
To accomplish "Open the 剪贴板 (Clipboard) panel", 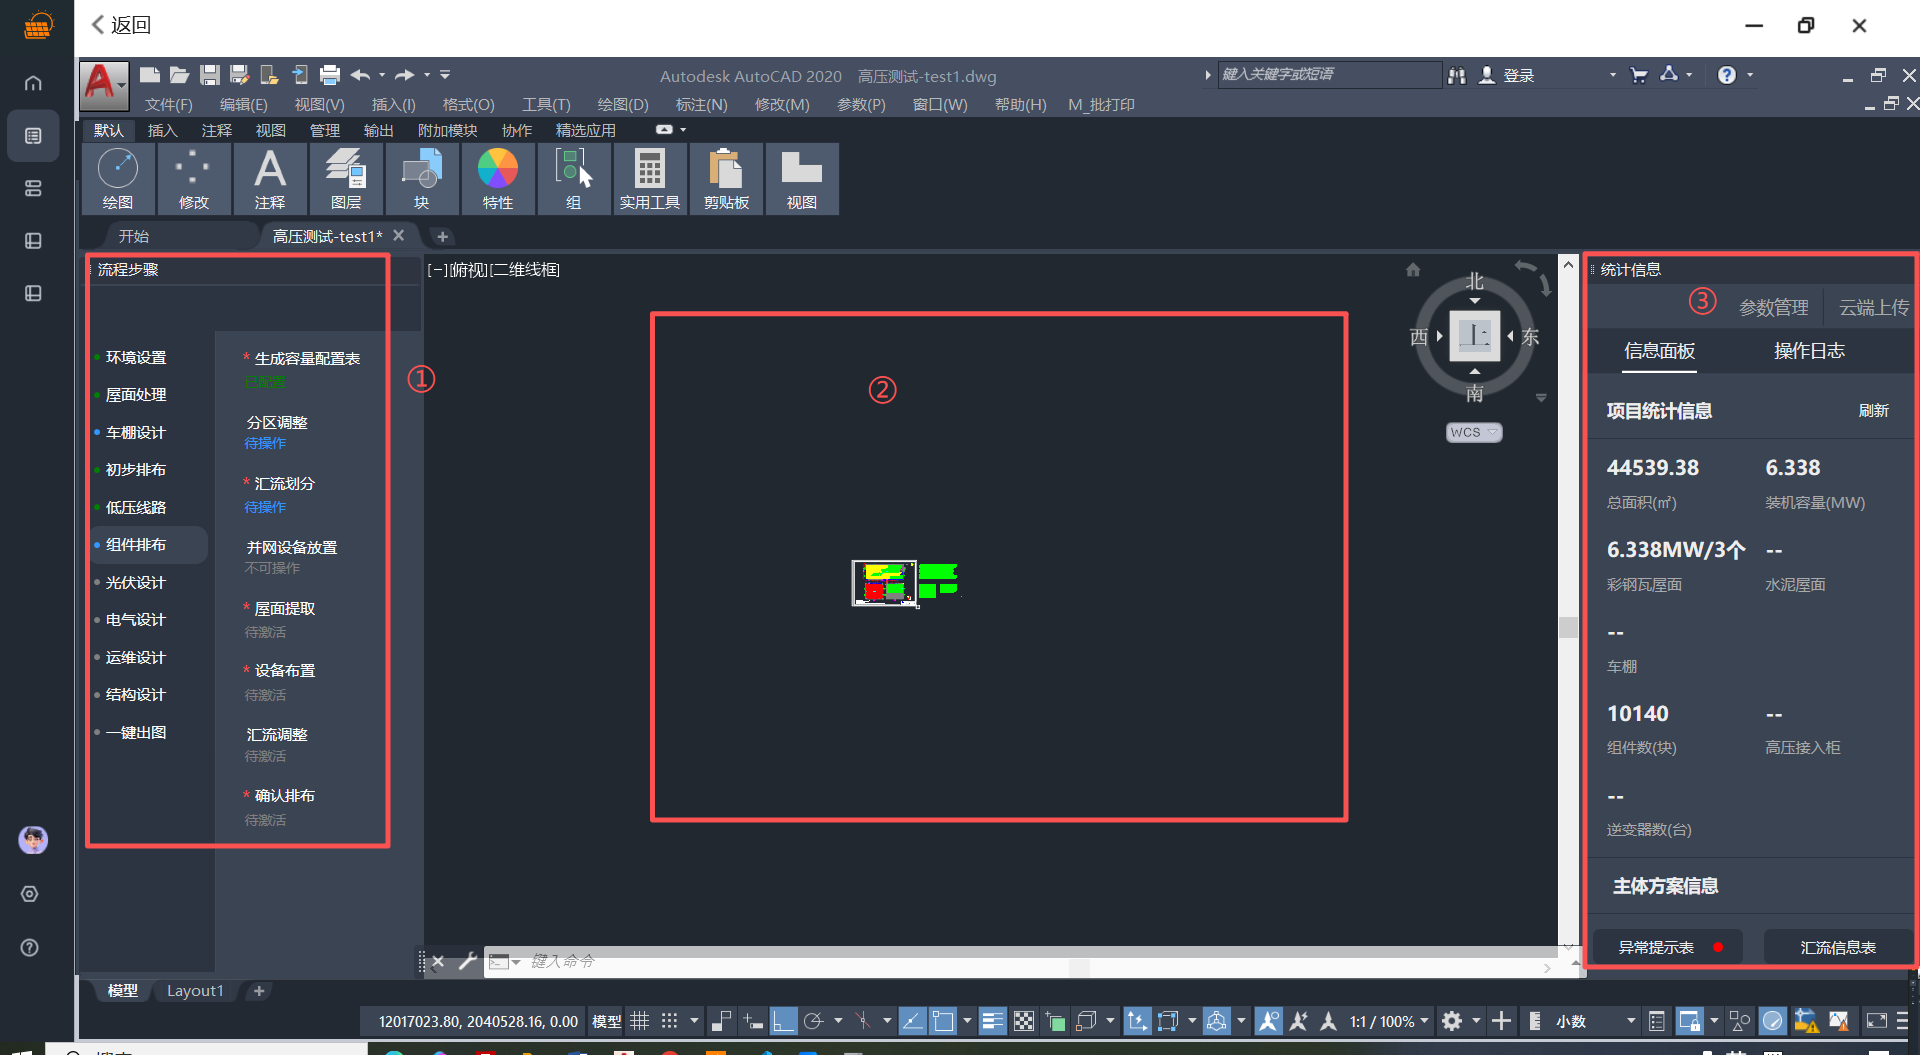I will click(x=726, y=178).
